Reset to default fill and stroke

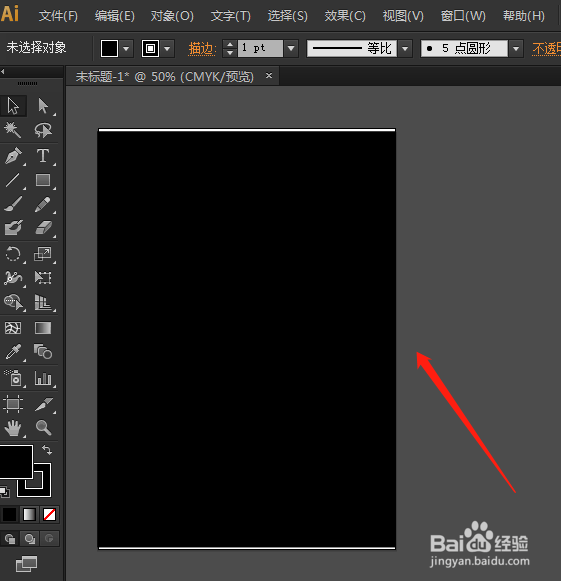(4, 491)
